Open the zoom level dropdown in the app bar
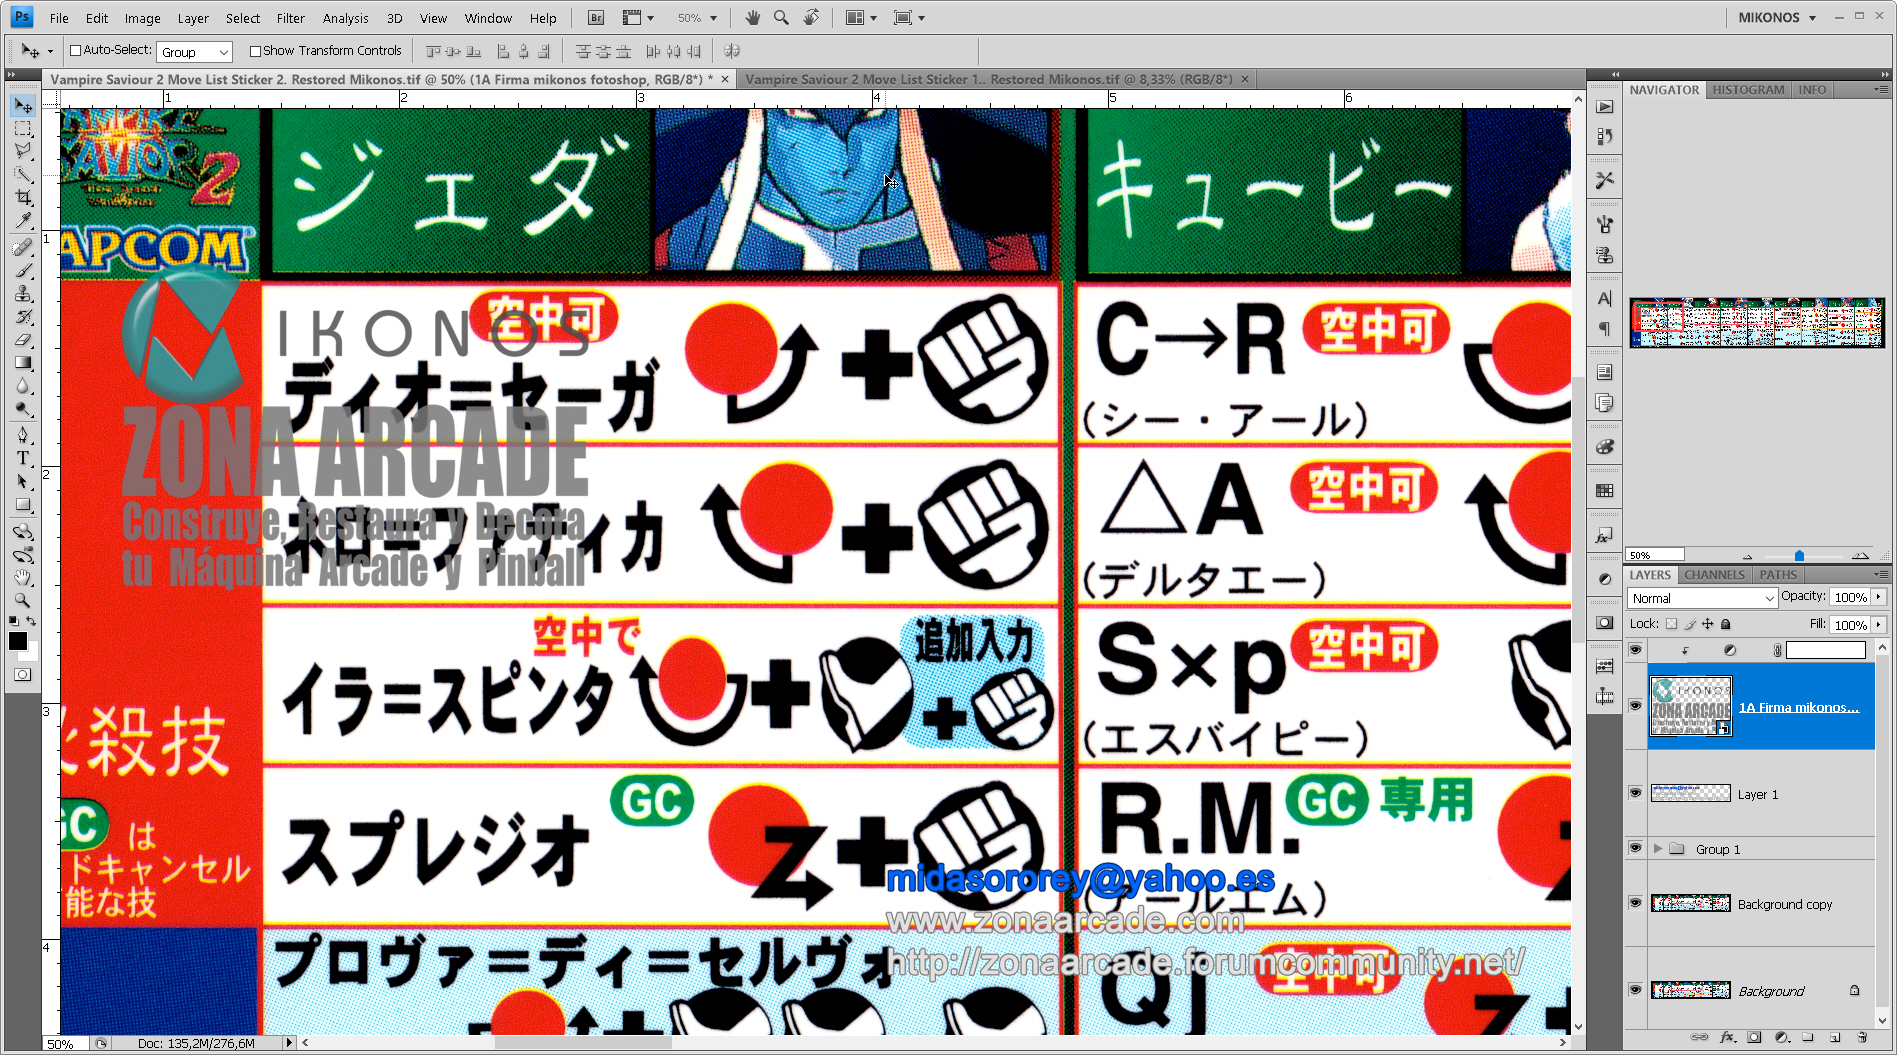1897x1055 pixels. [712, 17]
